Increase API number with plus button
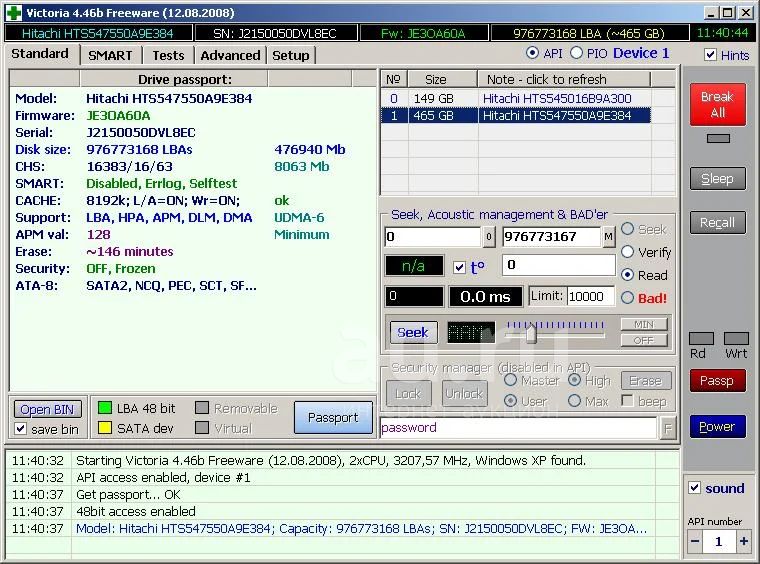 pos(744,541)
